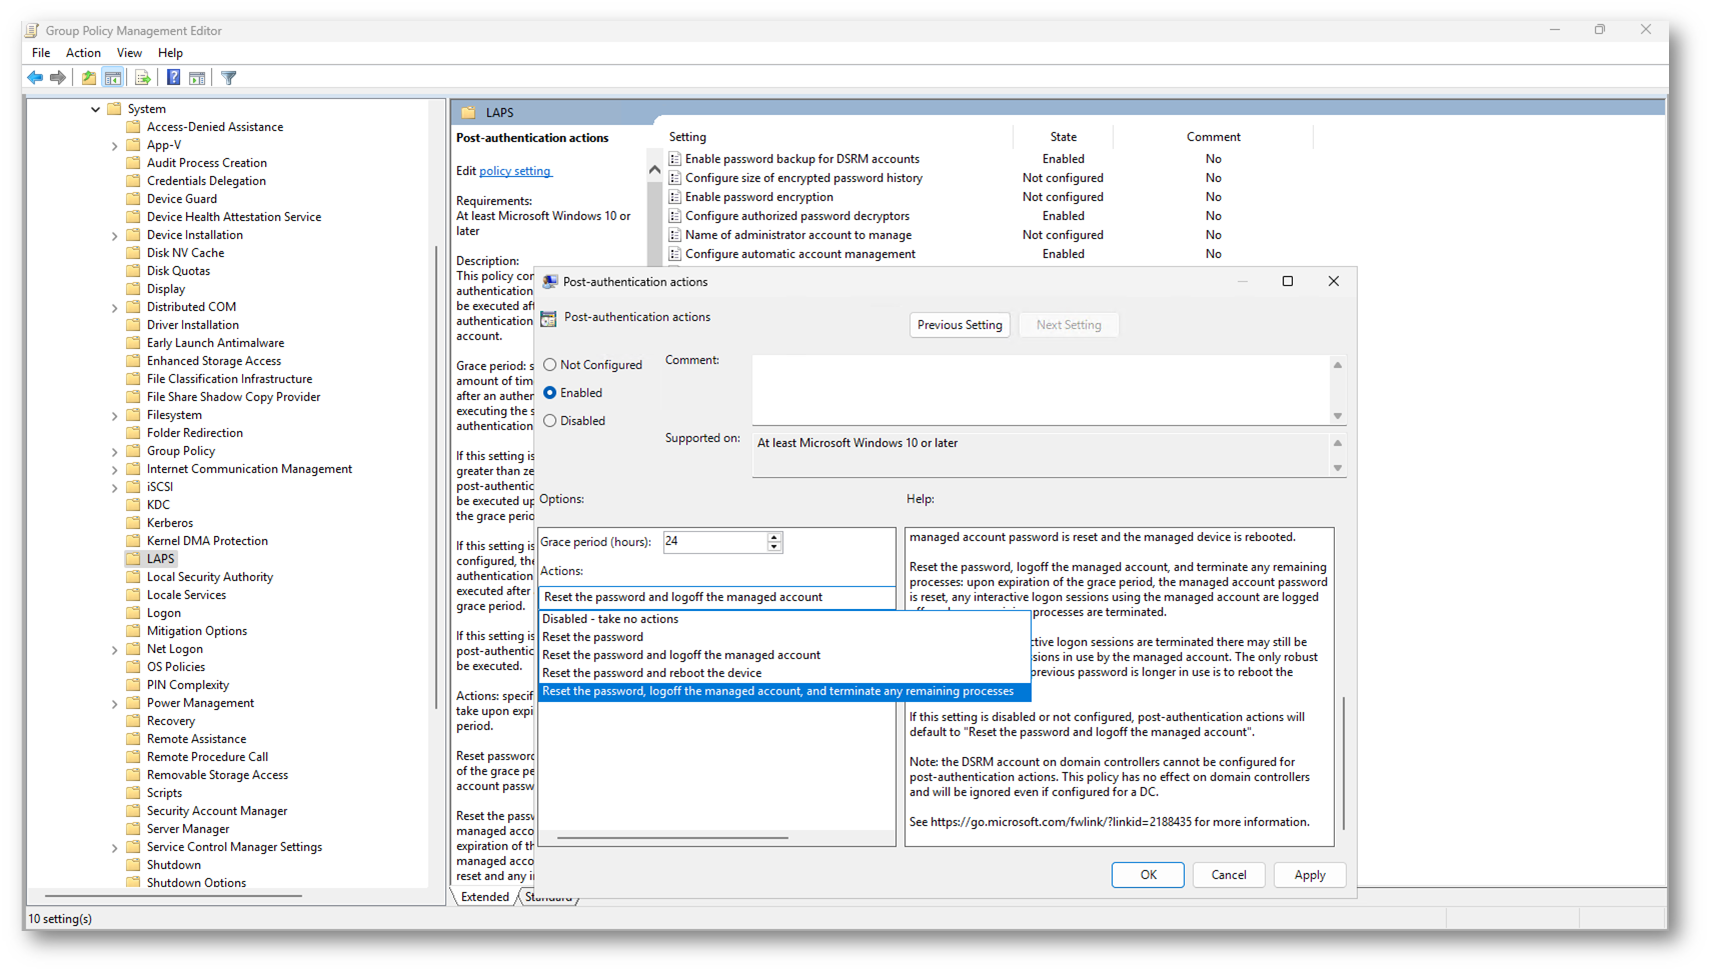
Task: Open the View menu
Action: click(x=129, y=53)
